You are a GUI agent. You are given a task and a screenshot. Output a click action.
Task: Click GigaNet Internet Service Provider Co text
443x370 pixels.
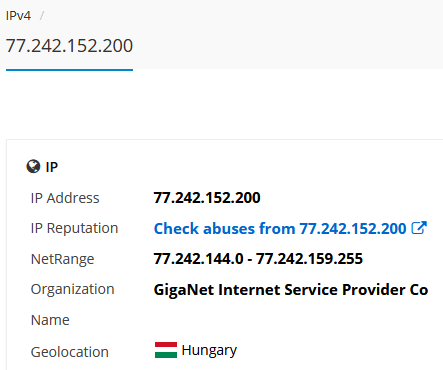coord(291,289)
